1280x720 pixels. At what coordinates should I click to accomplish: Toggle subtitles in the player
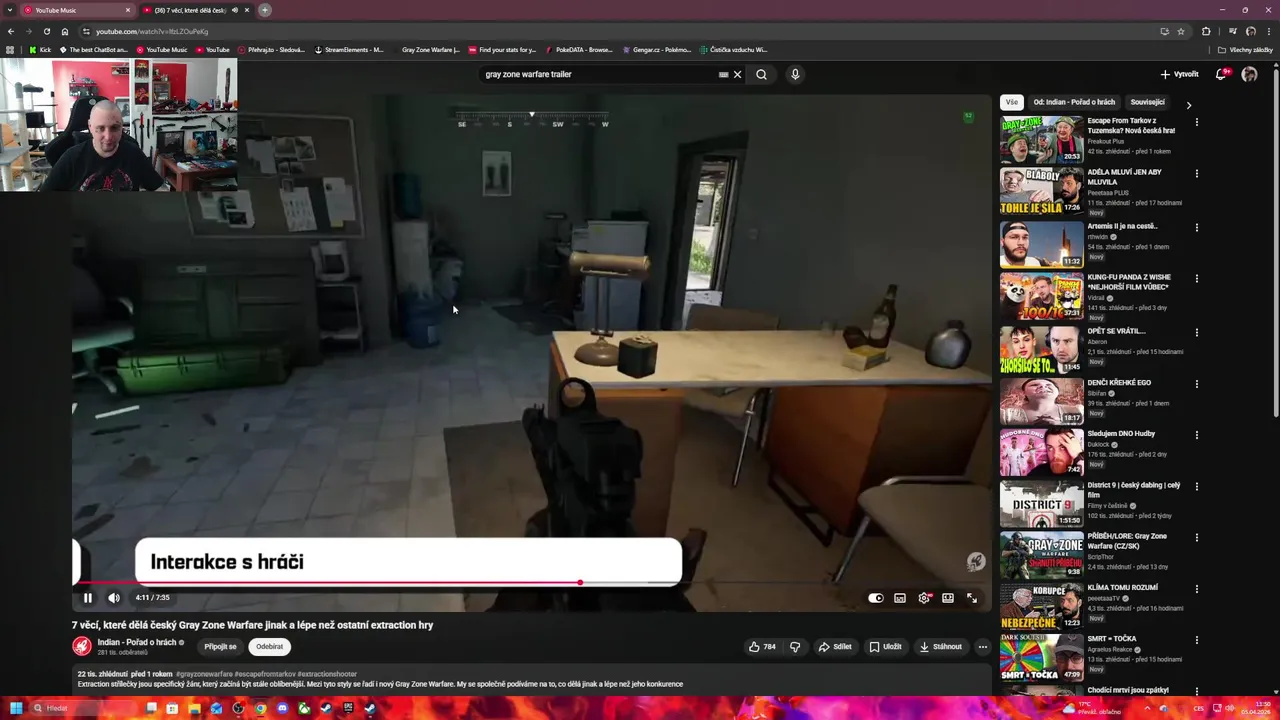click(x=900, y=598)
